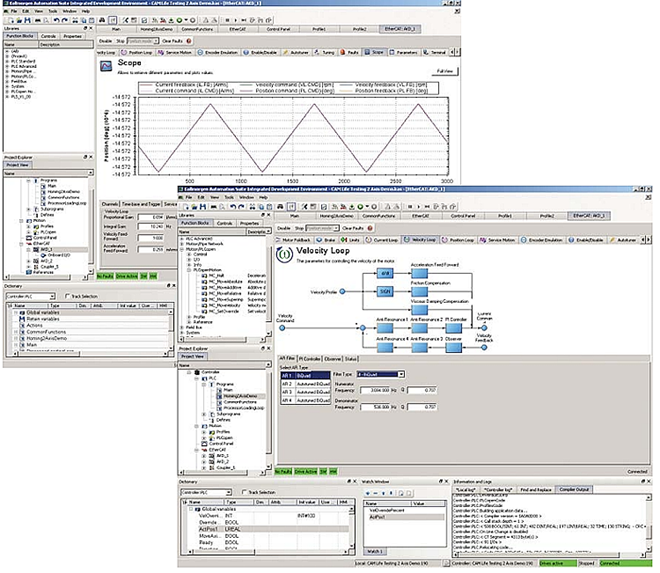
Task: Click Clear Faults in the Velocity Loop window
Action: (x=353, y=228)
